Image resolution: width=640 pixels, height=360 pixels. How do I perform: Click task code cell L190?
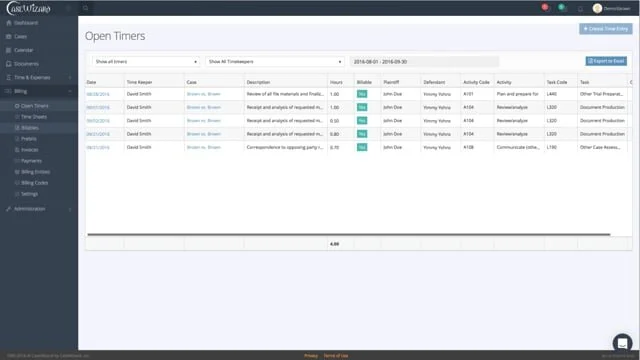[x=551, y=147]
